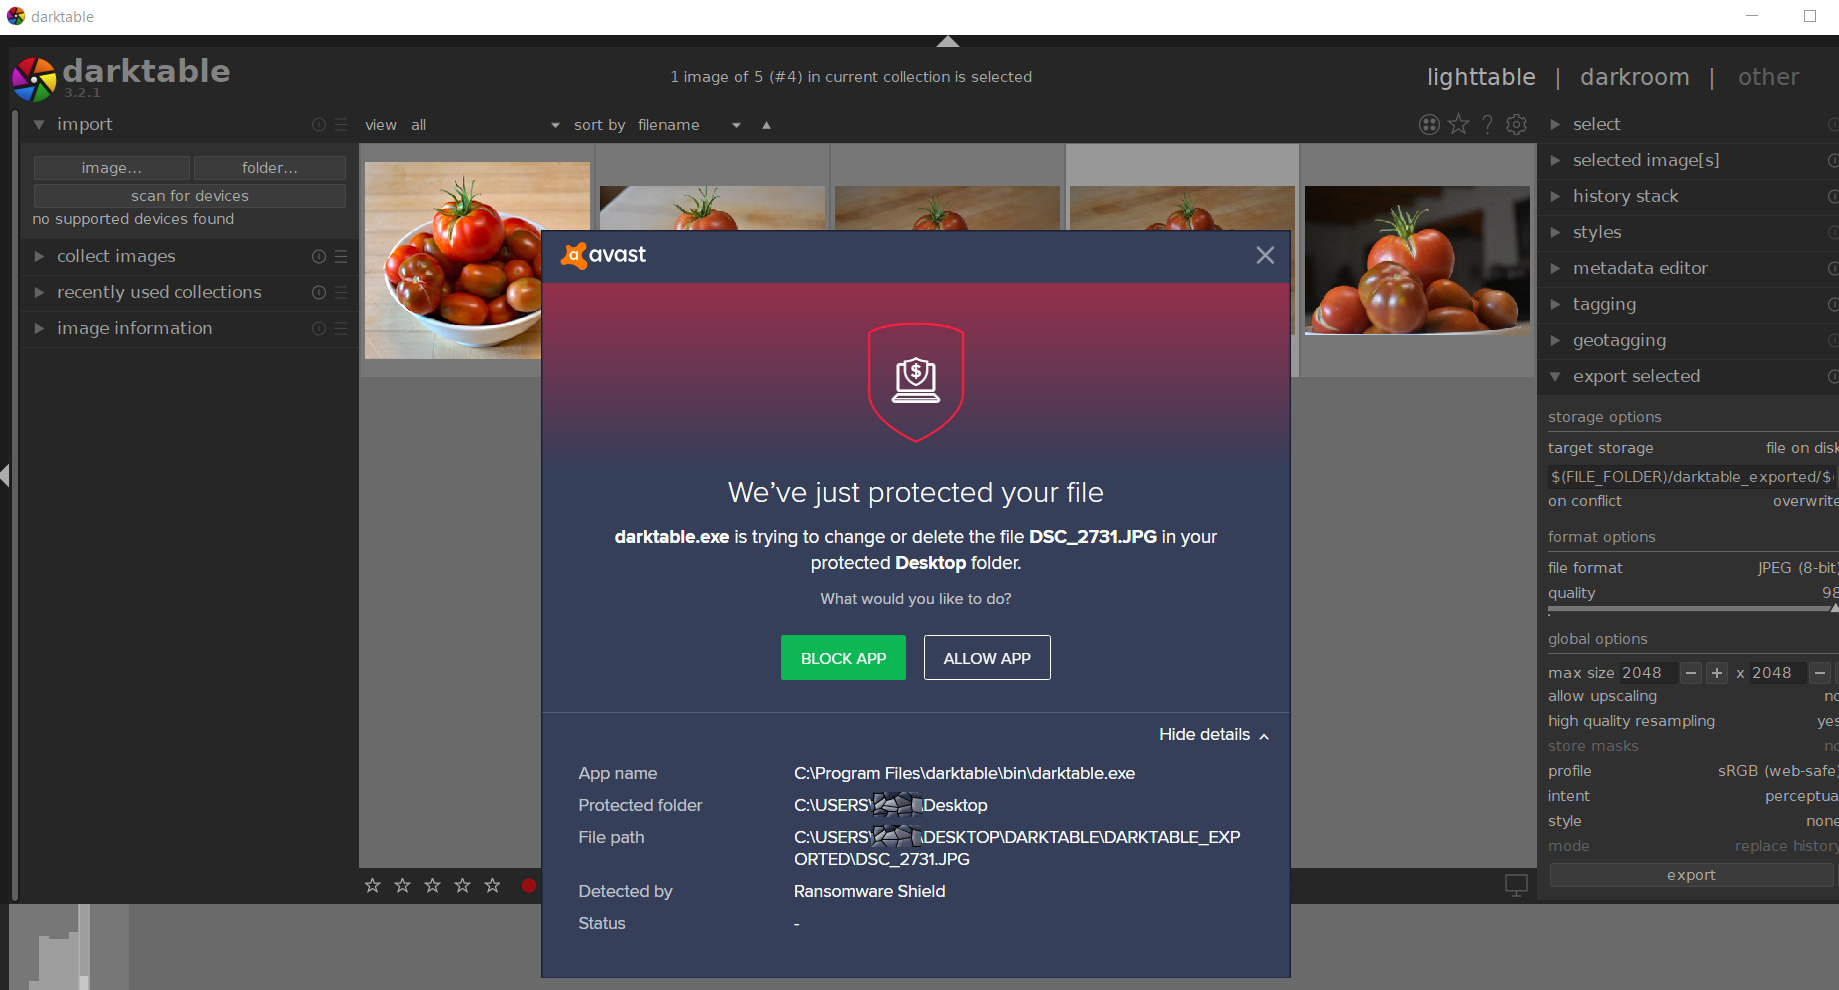Click the Avast logo in dialog

pyautogui.click(x=604, y=255)
